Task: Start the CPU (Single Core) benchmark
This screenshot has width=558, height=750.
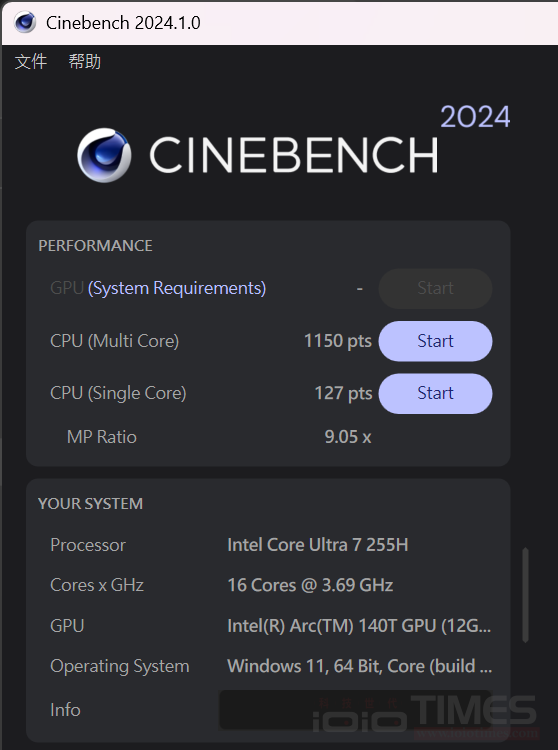Action: tap(435, 393)
